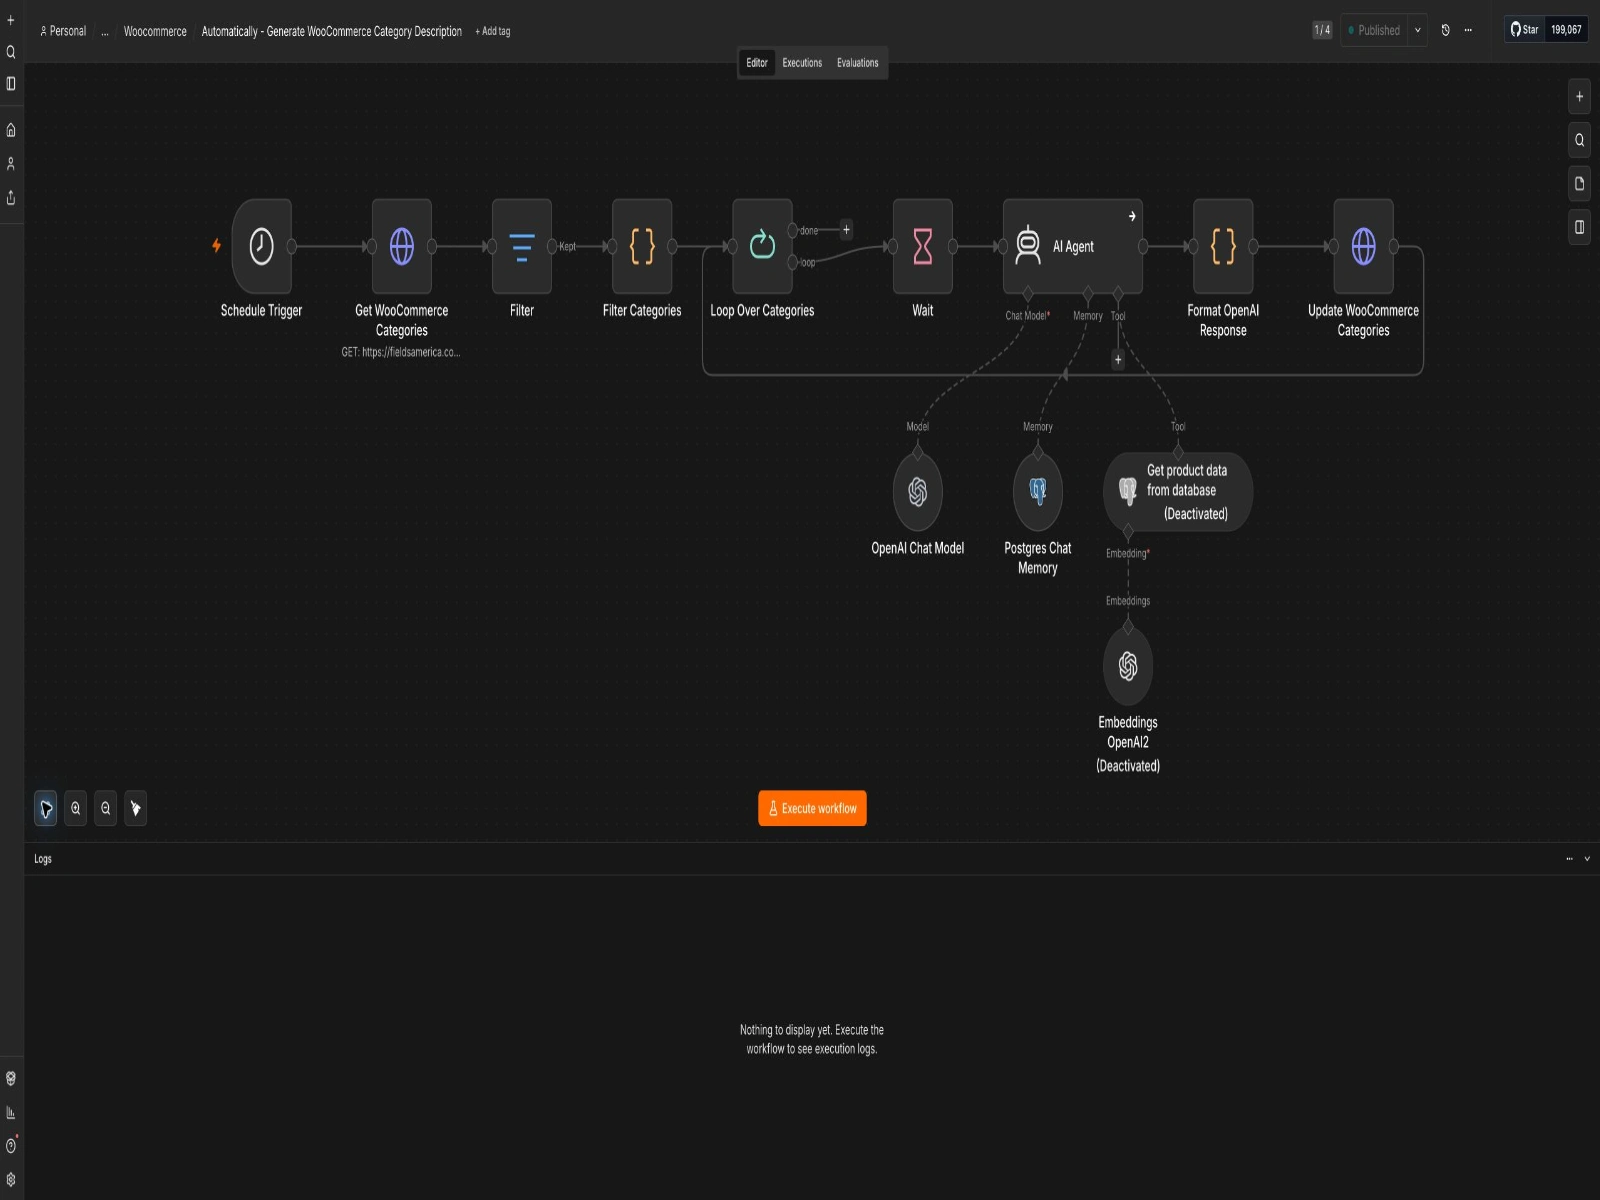Open the node search on the canvas right side

click(1579, 140)
